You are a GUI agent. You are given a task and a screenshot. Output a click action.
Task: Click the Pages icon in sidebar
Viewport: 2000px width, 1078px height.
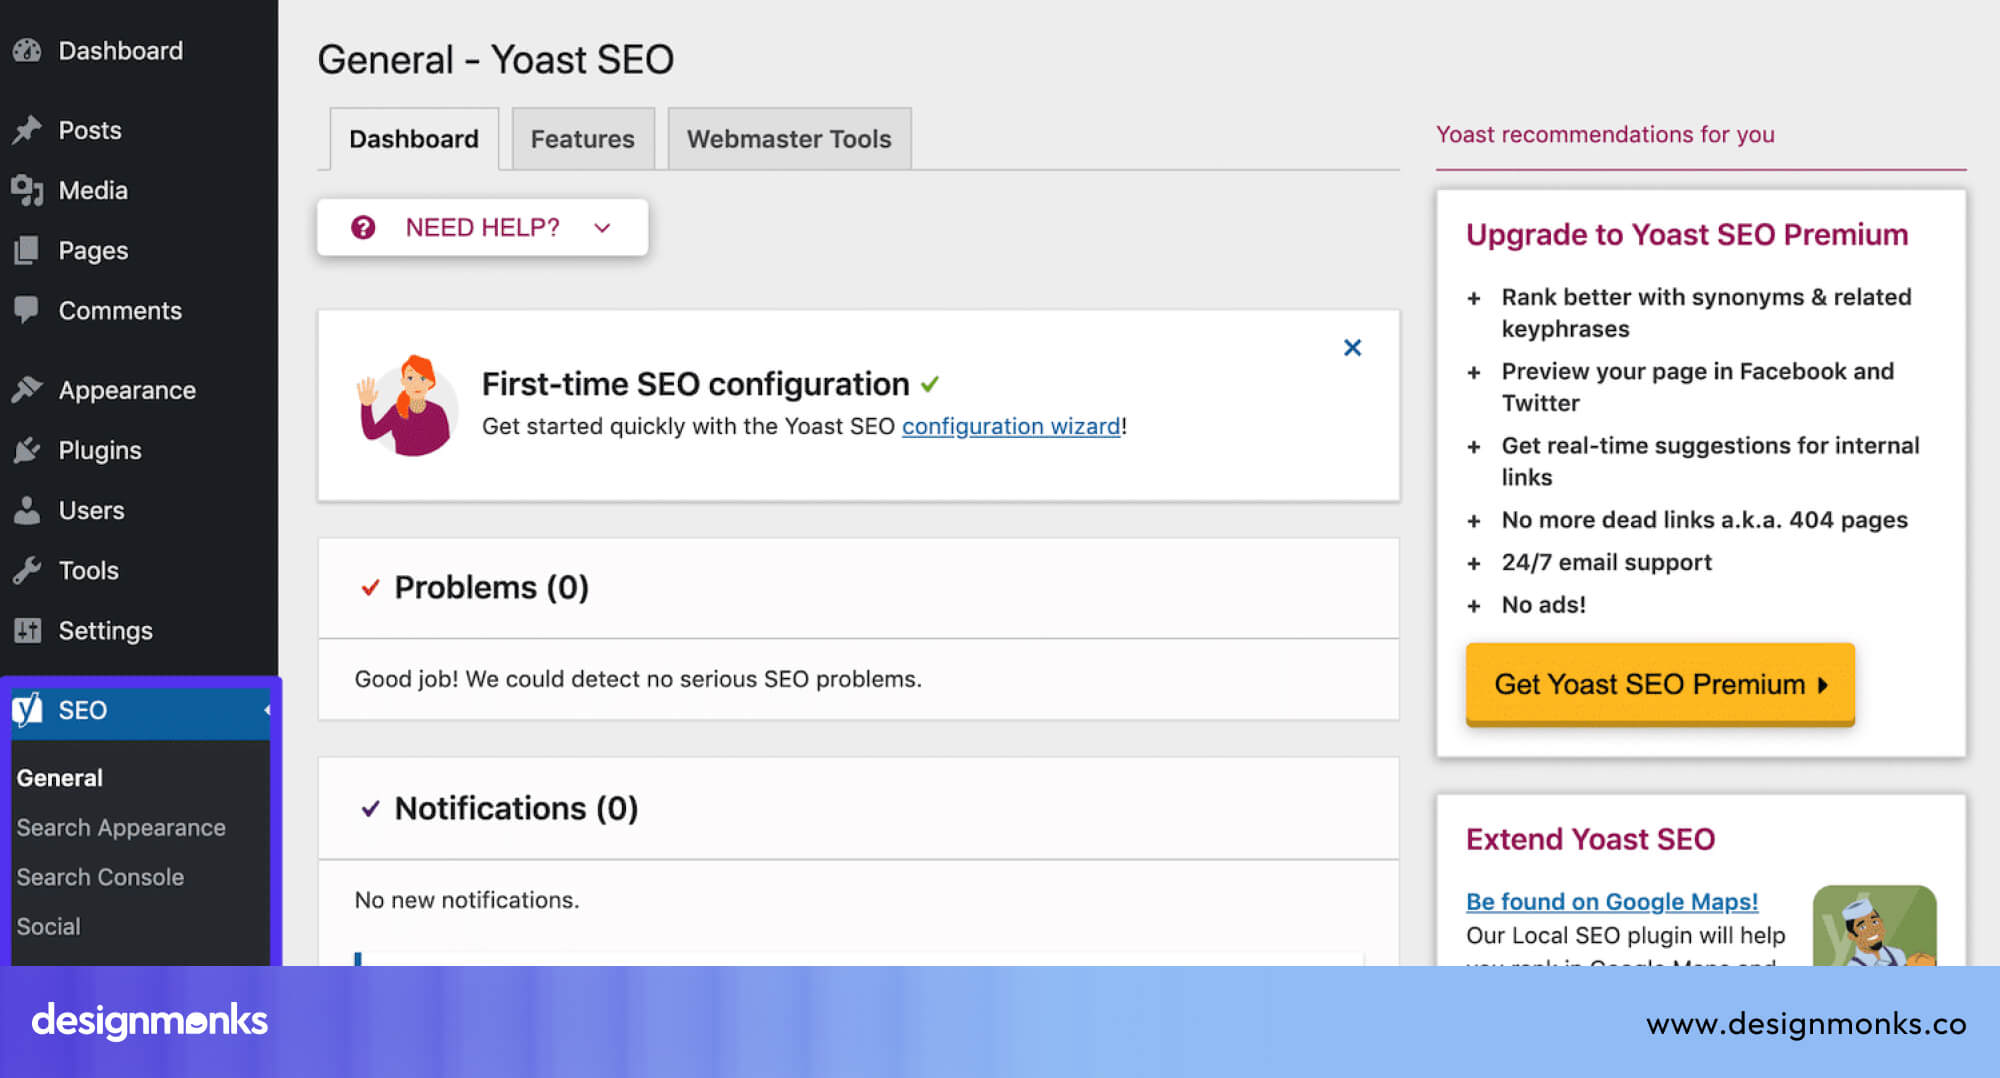click(x=28, y=250)
